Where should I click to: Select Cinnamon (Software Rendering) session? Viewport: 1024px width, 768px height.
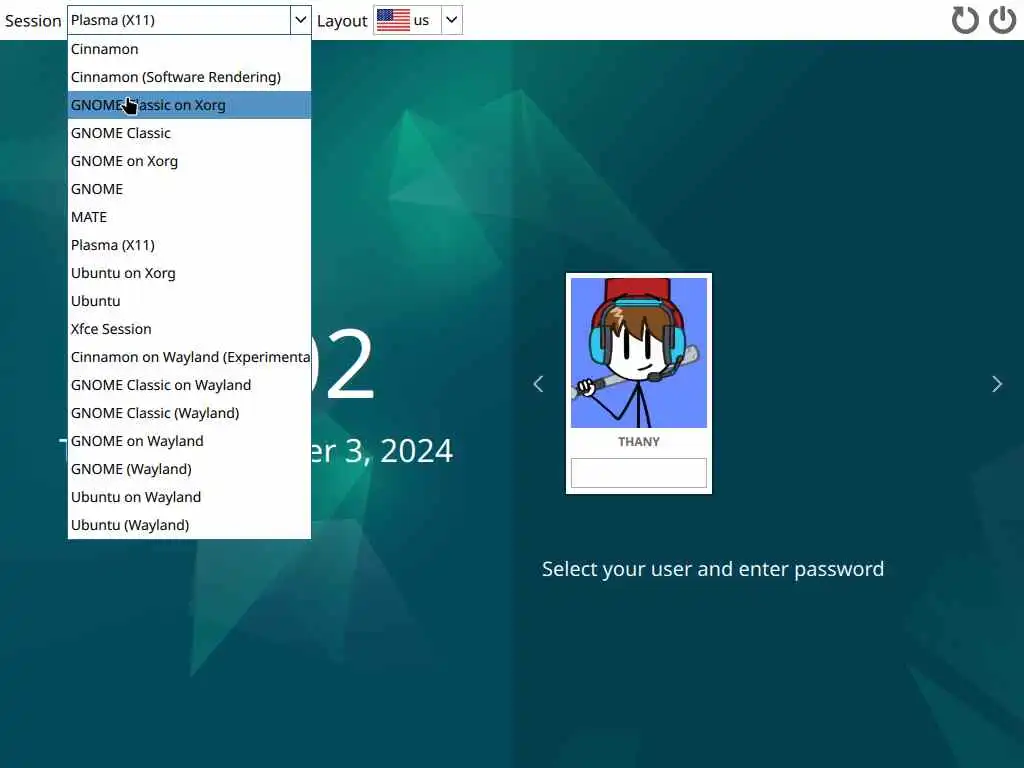pos(189,77)
